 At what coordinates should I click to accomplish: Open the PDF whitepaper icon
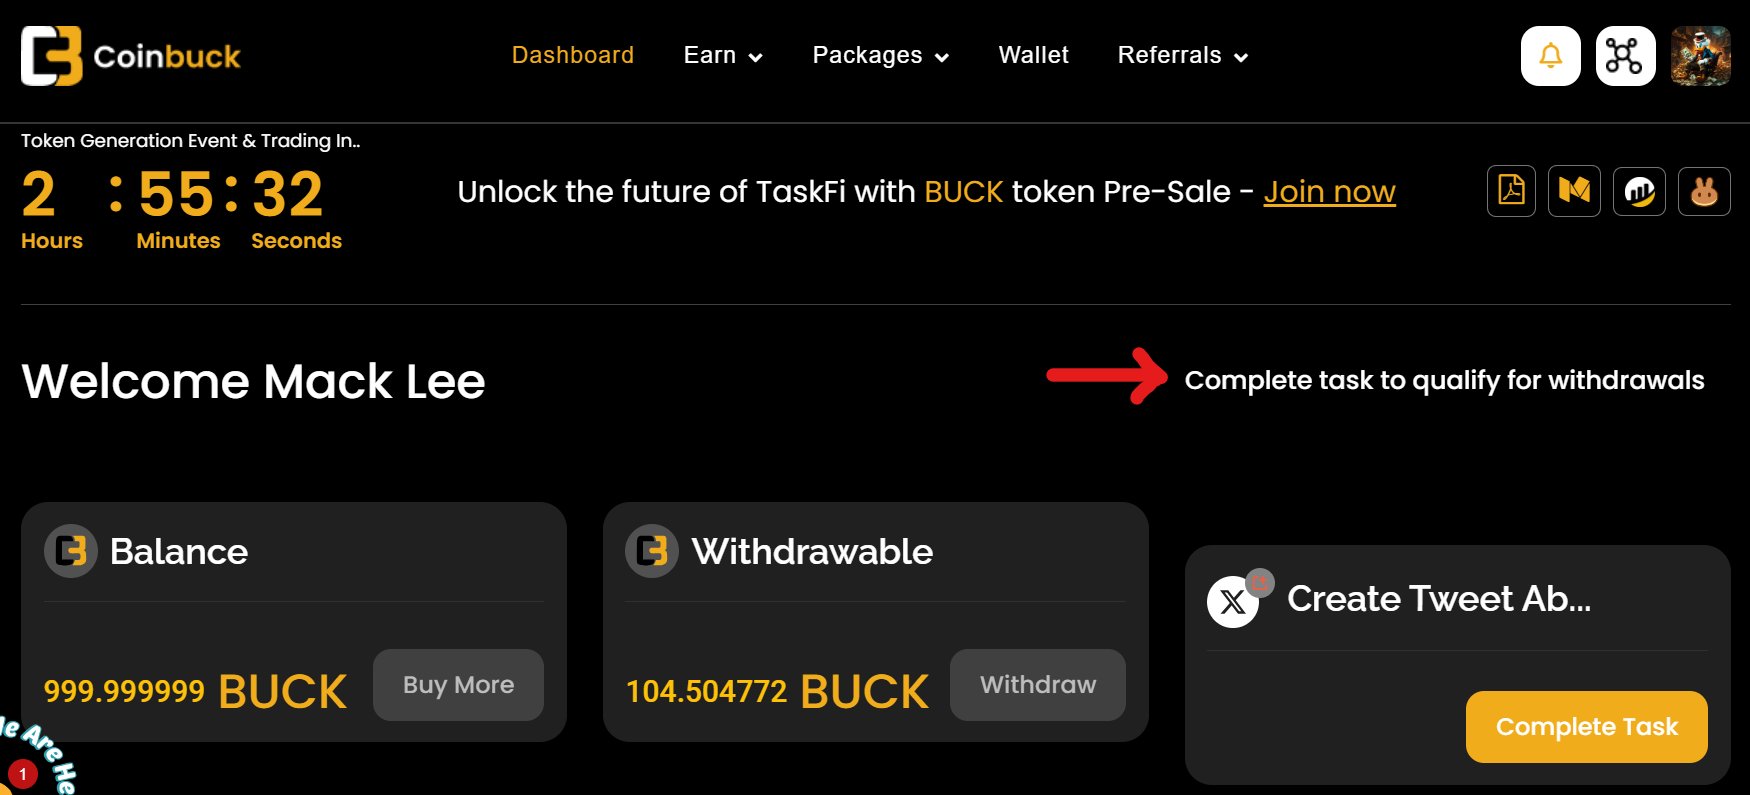click(1511, 191)
